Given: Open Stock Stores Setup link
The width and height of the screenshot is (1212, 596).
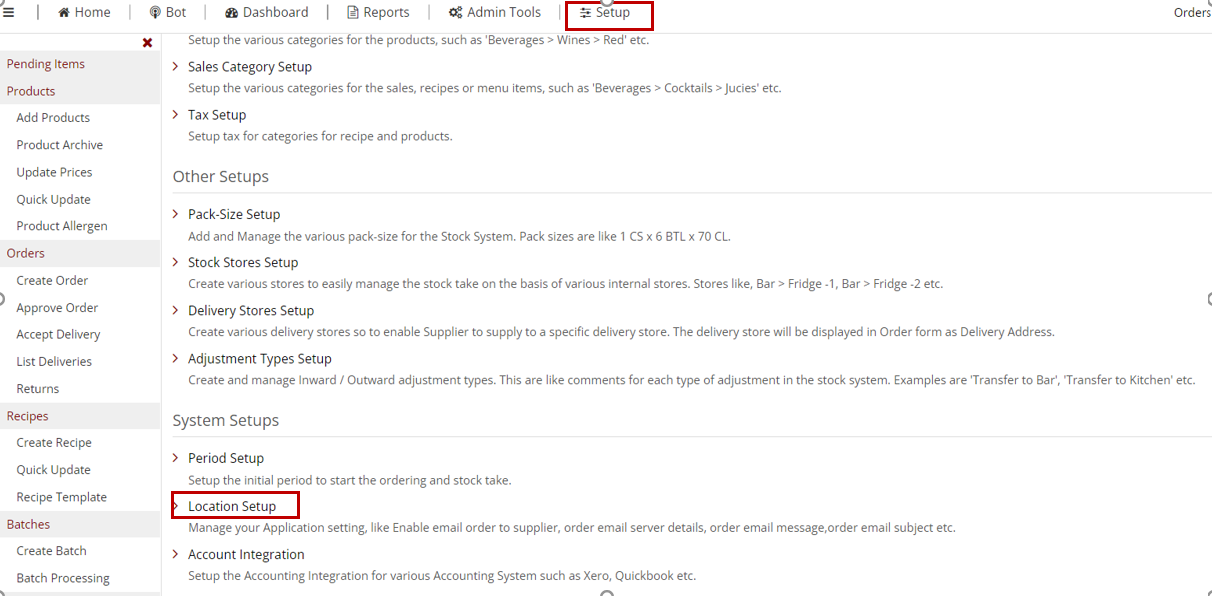Looking at the screenshot, I should tap(243, 262).
